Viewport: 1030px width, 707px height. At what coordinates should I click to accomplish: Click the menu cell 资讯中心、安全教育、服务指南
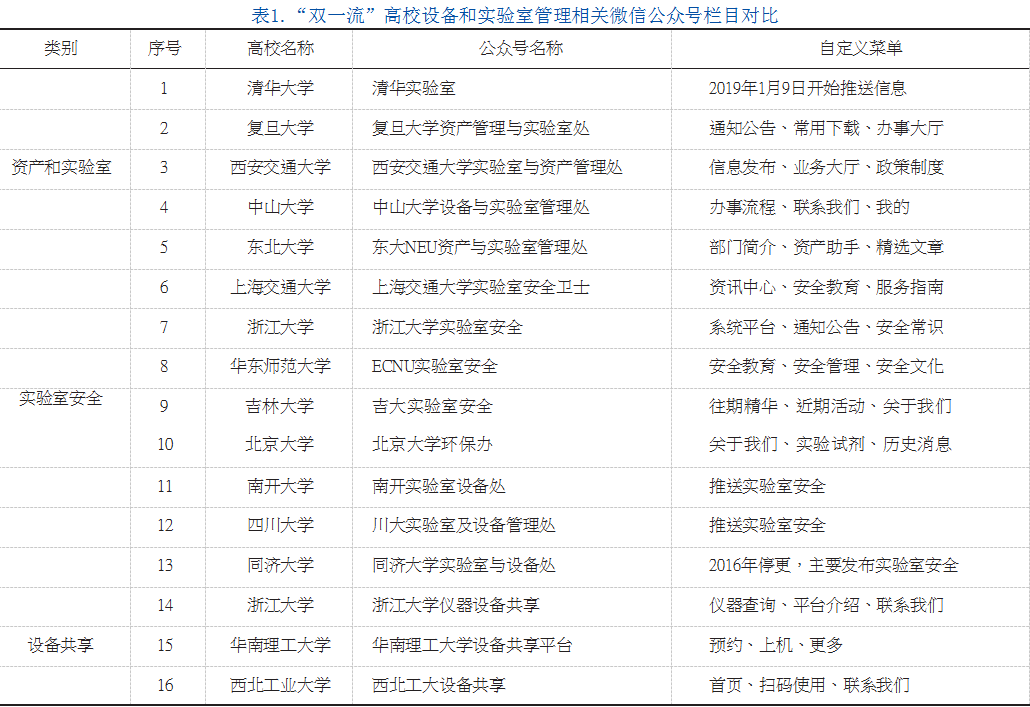826,286
